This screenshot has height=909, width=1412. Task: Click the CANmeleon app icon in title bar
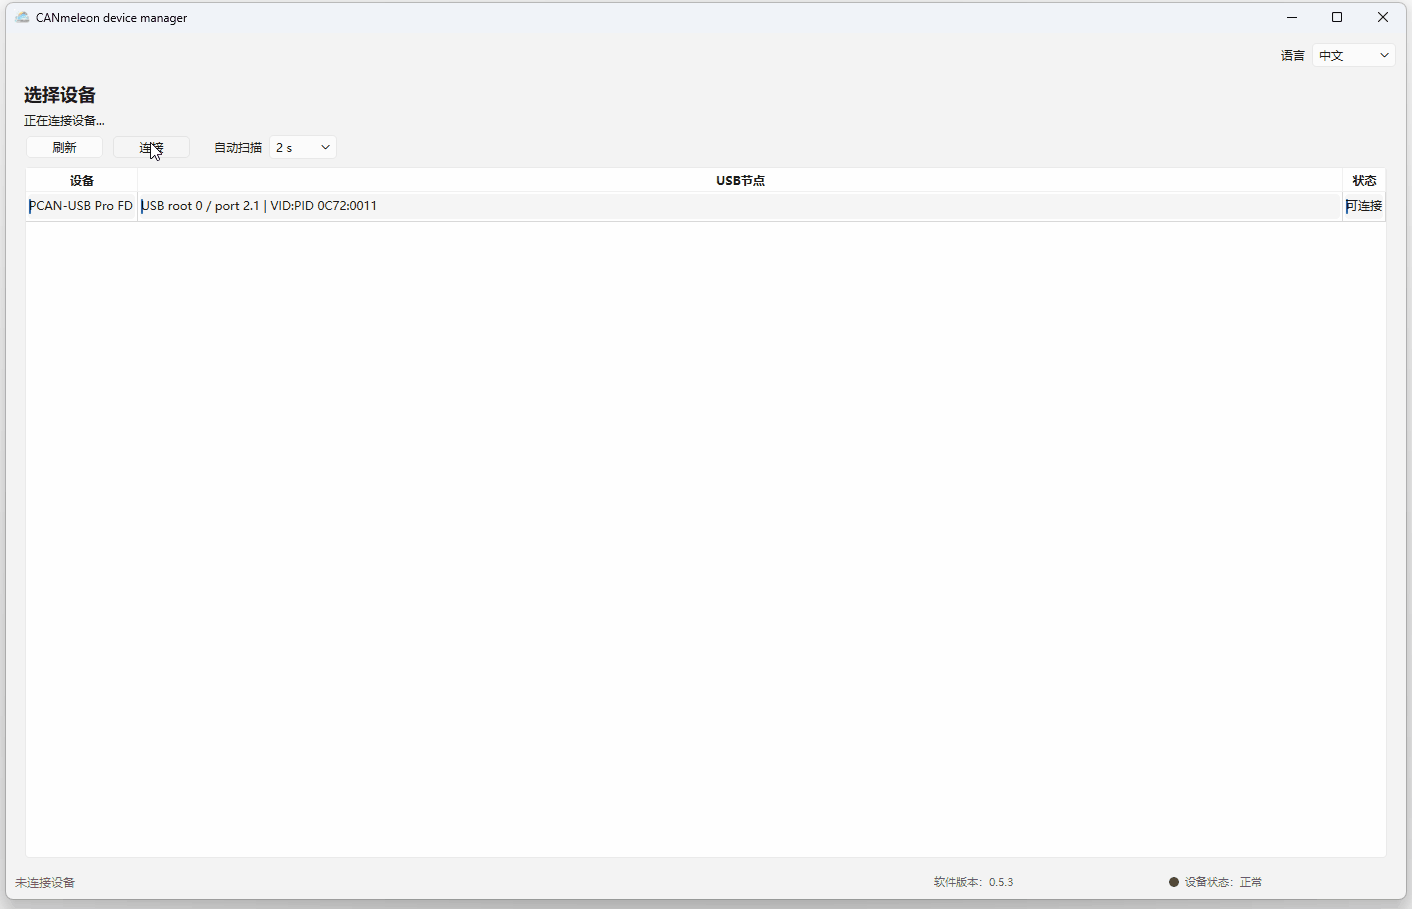click(x=22, y=17)
